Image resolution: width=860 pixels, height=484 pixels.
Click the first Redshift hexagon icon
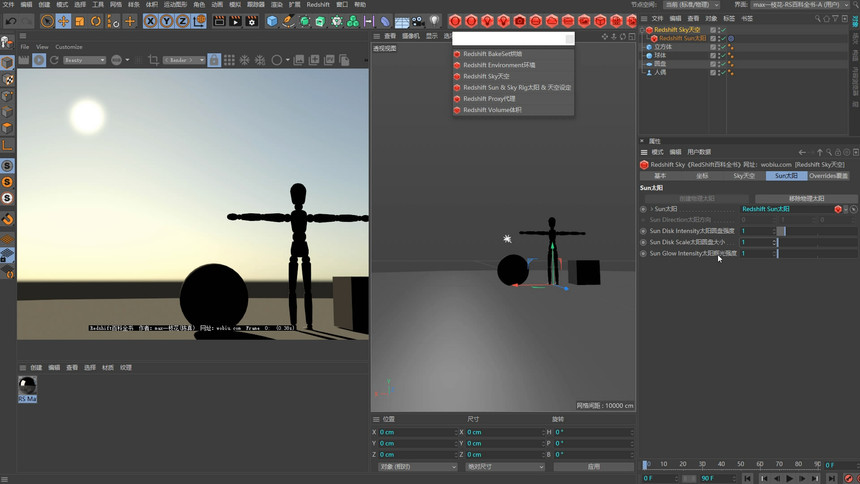coord(455,21)
